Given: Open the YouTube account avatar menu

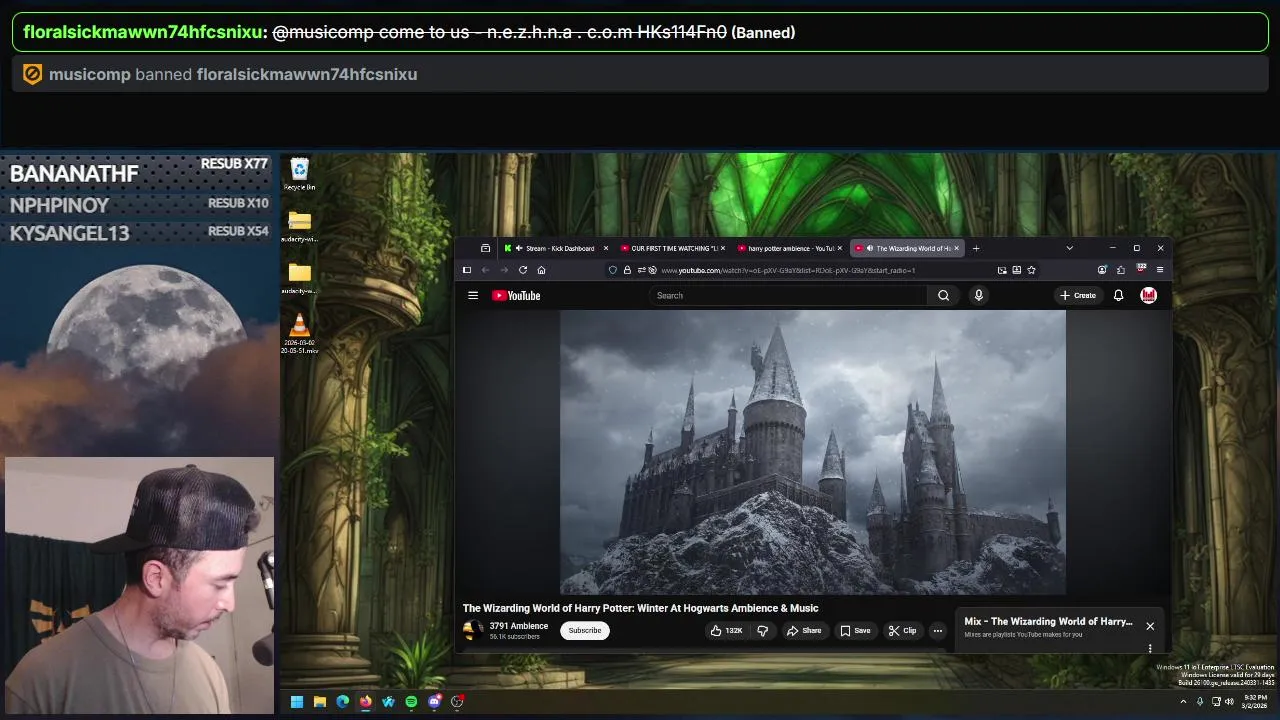Looking at the screenshot, I should click(1148, 295).
